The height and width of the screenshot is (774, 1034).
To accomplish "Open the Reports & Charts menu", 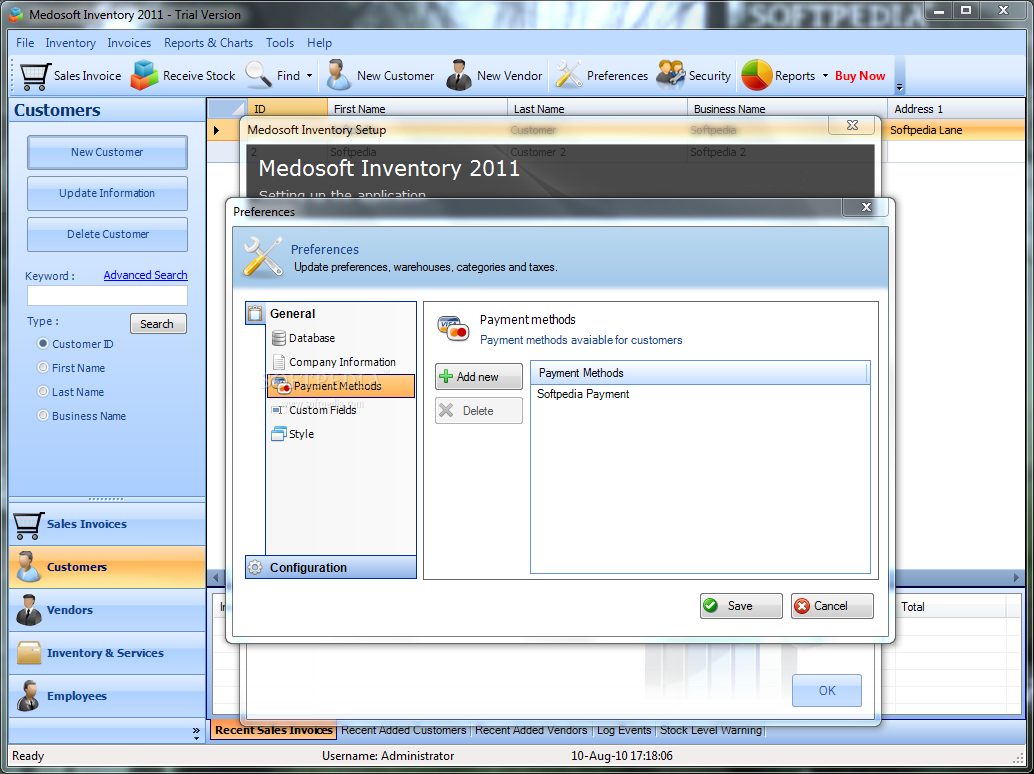I will click(x=208, y=43).
